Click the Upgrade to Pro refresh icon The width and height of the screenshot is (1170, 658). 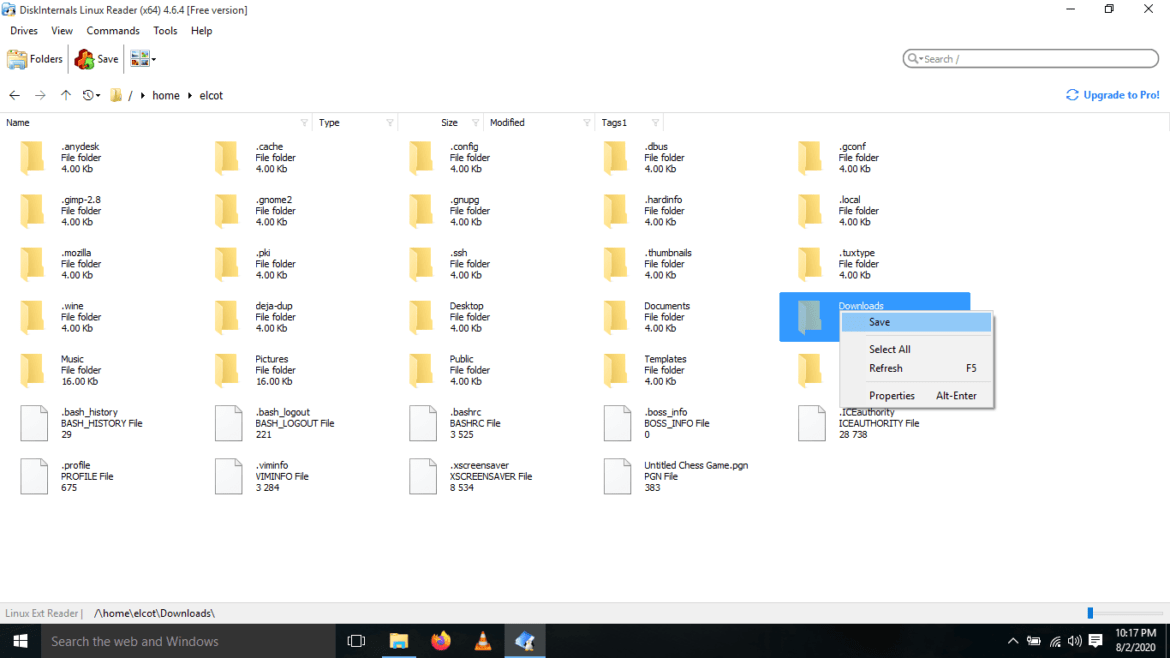[1071, 94]
